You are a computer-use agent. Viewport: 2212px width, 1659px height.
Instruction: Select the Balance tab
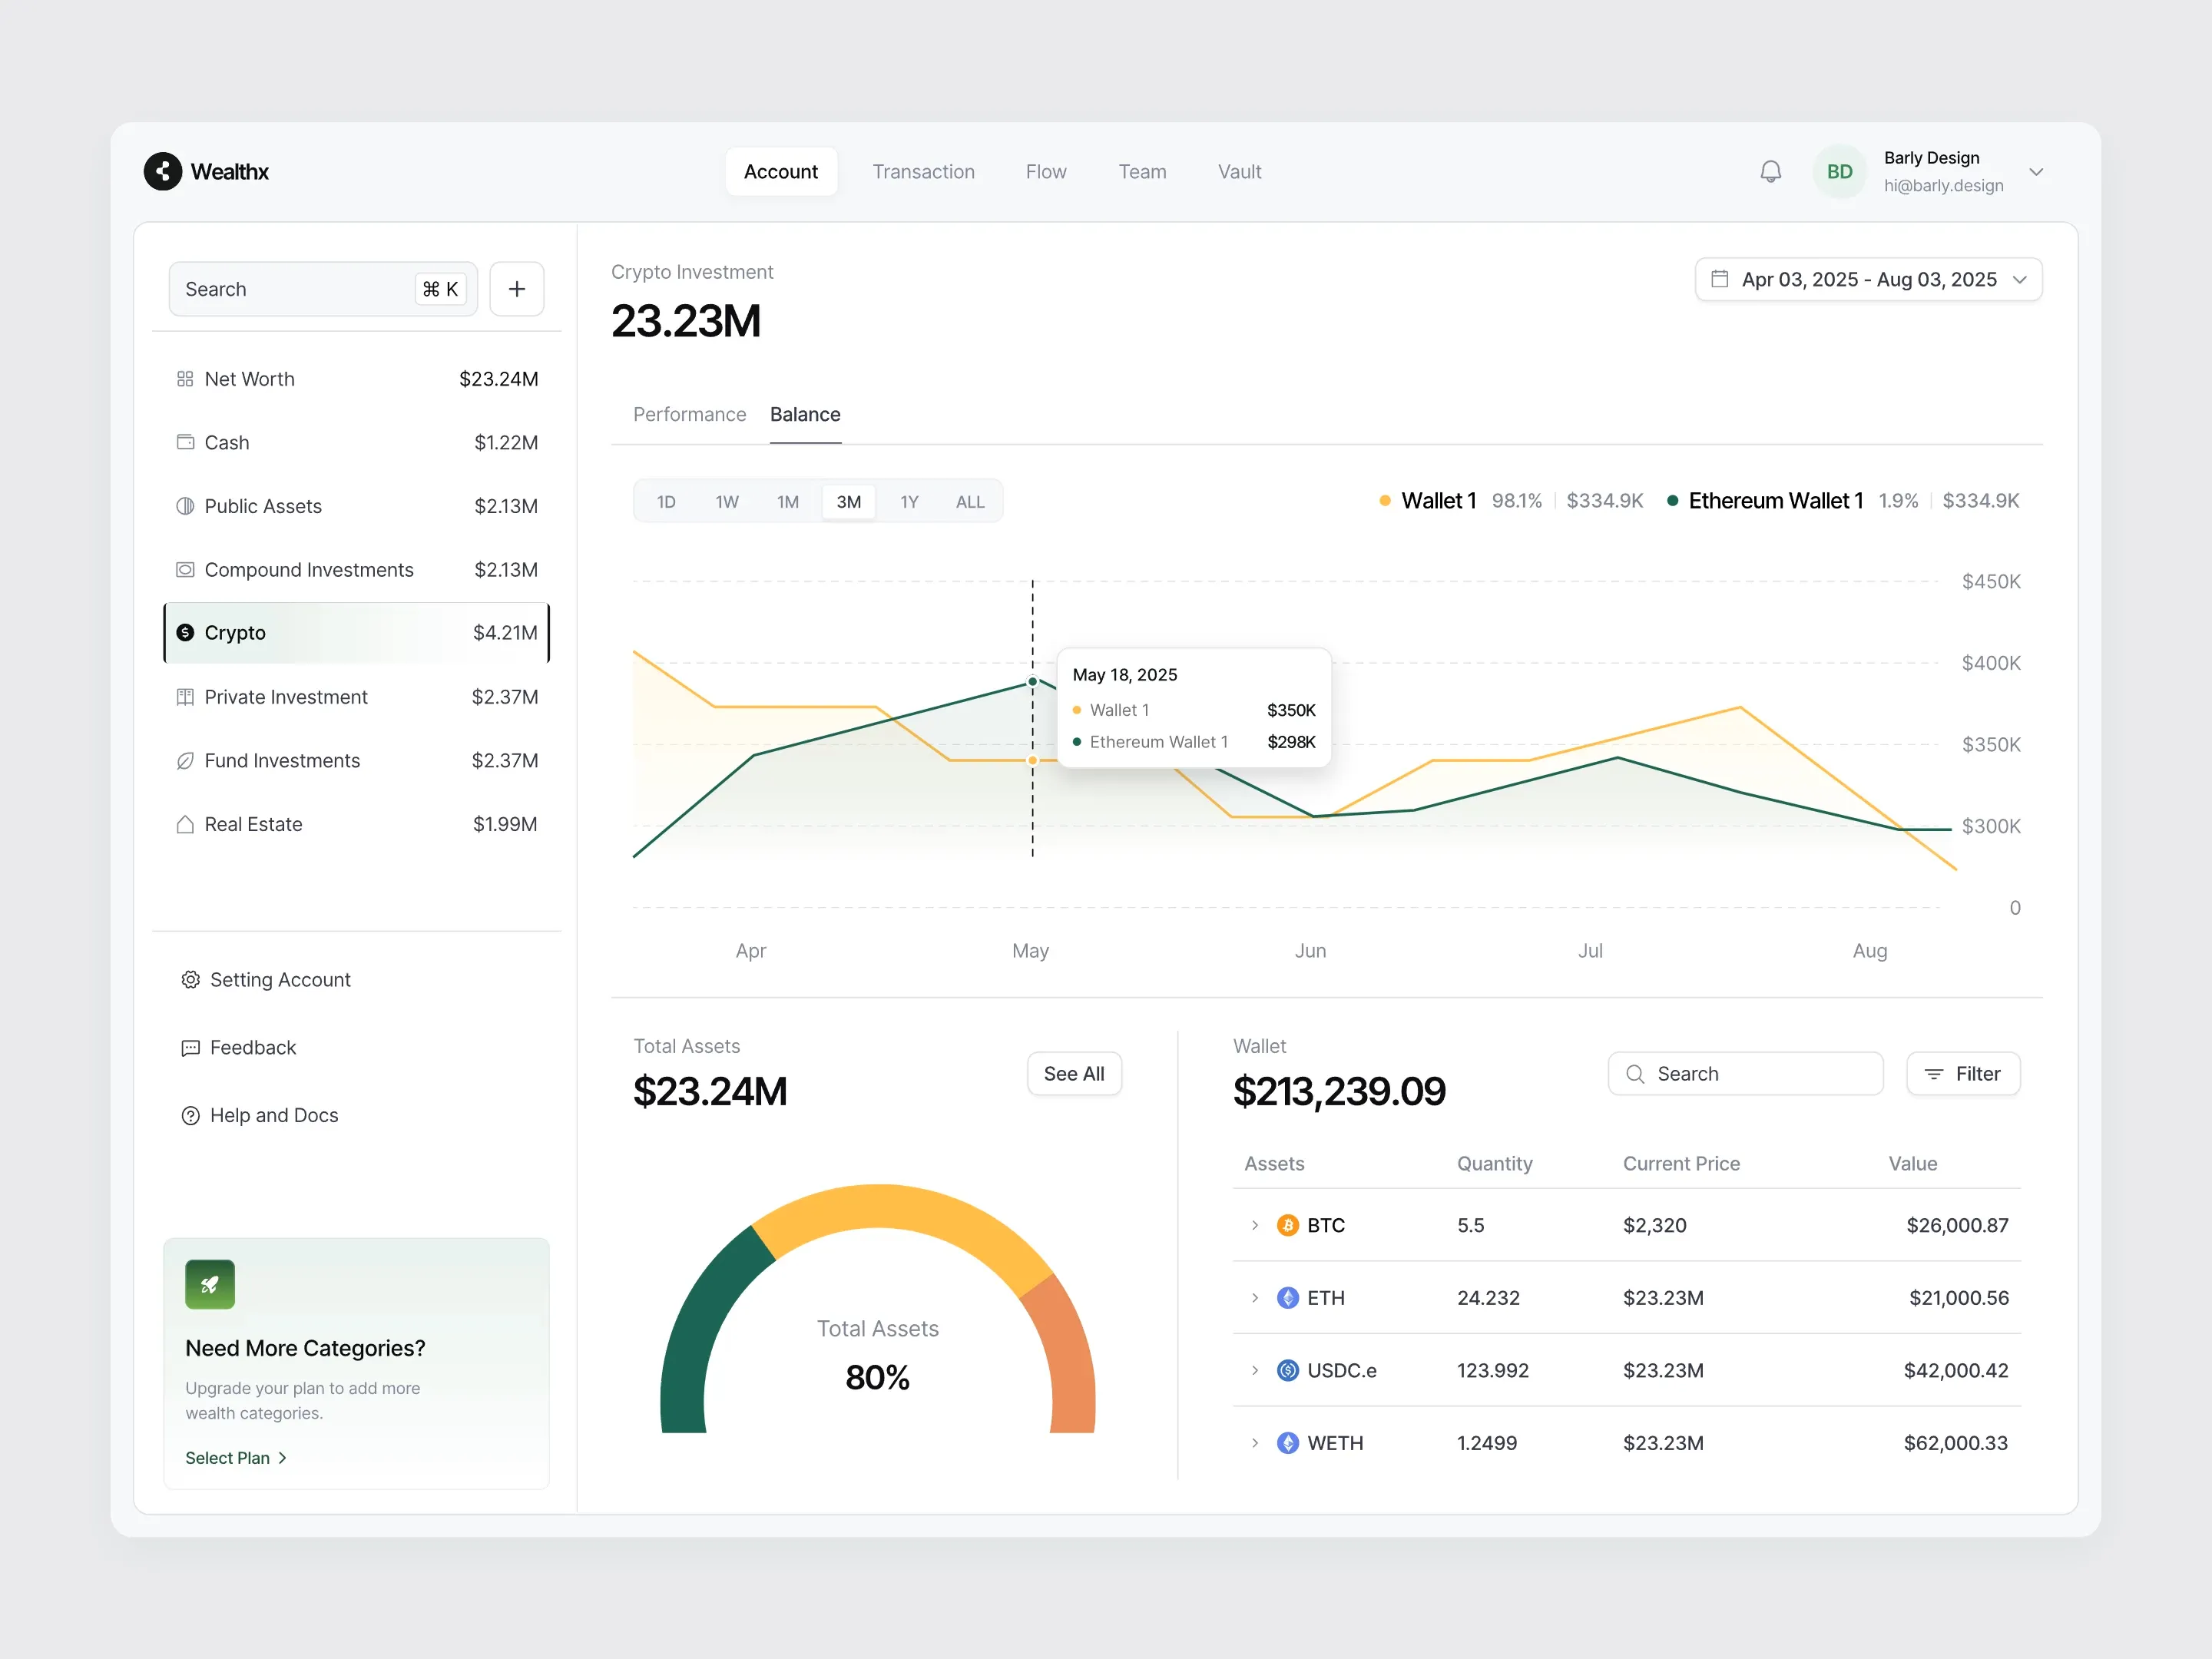pyautogui.click(x=805, y=414)
